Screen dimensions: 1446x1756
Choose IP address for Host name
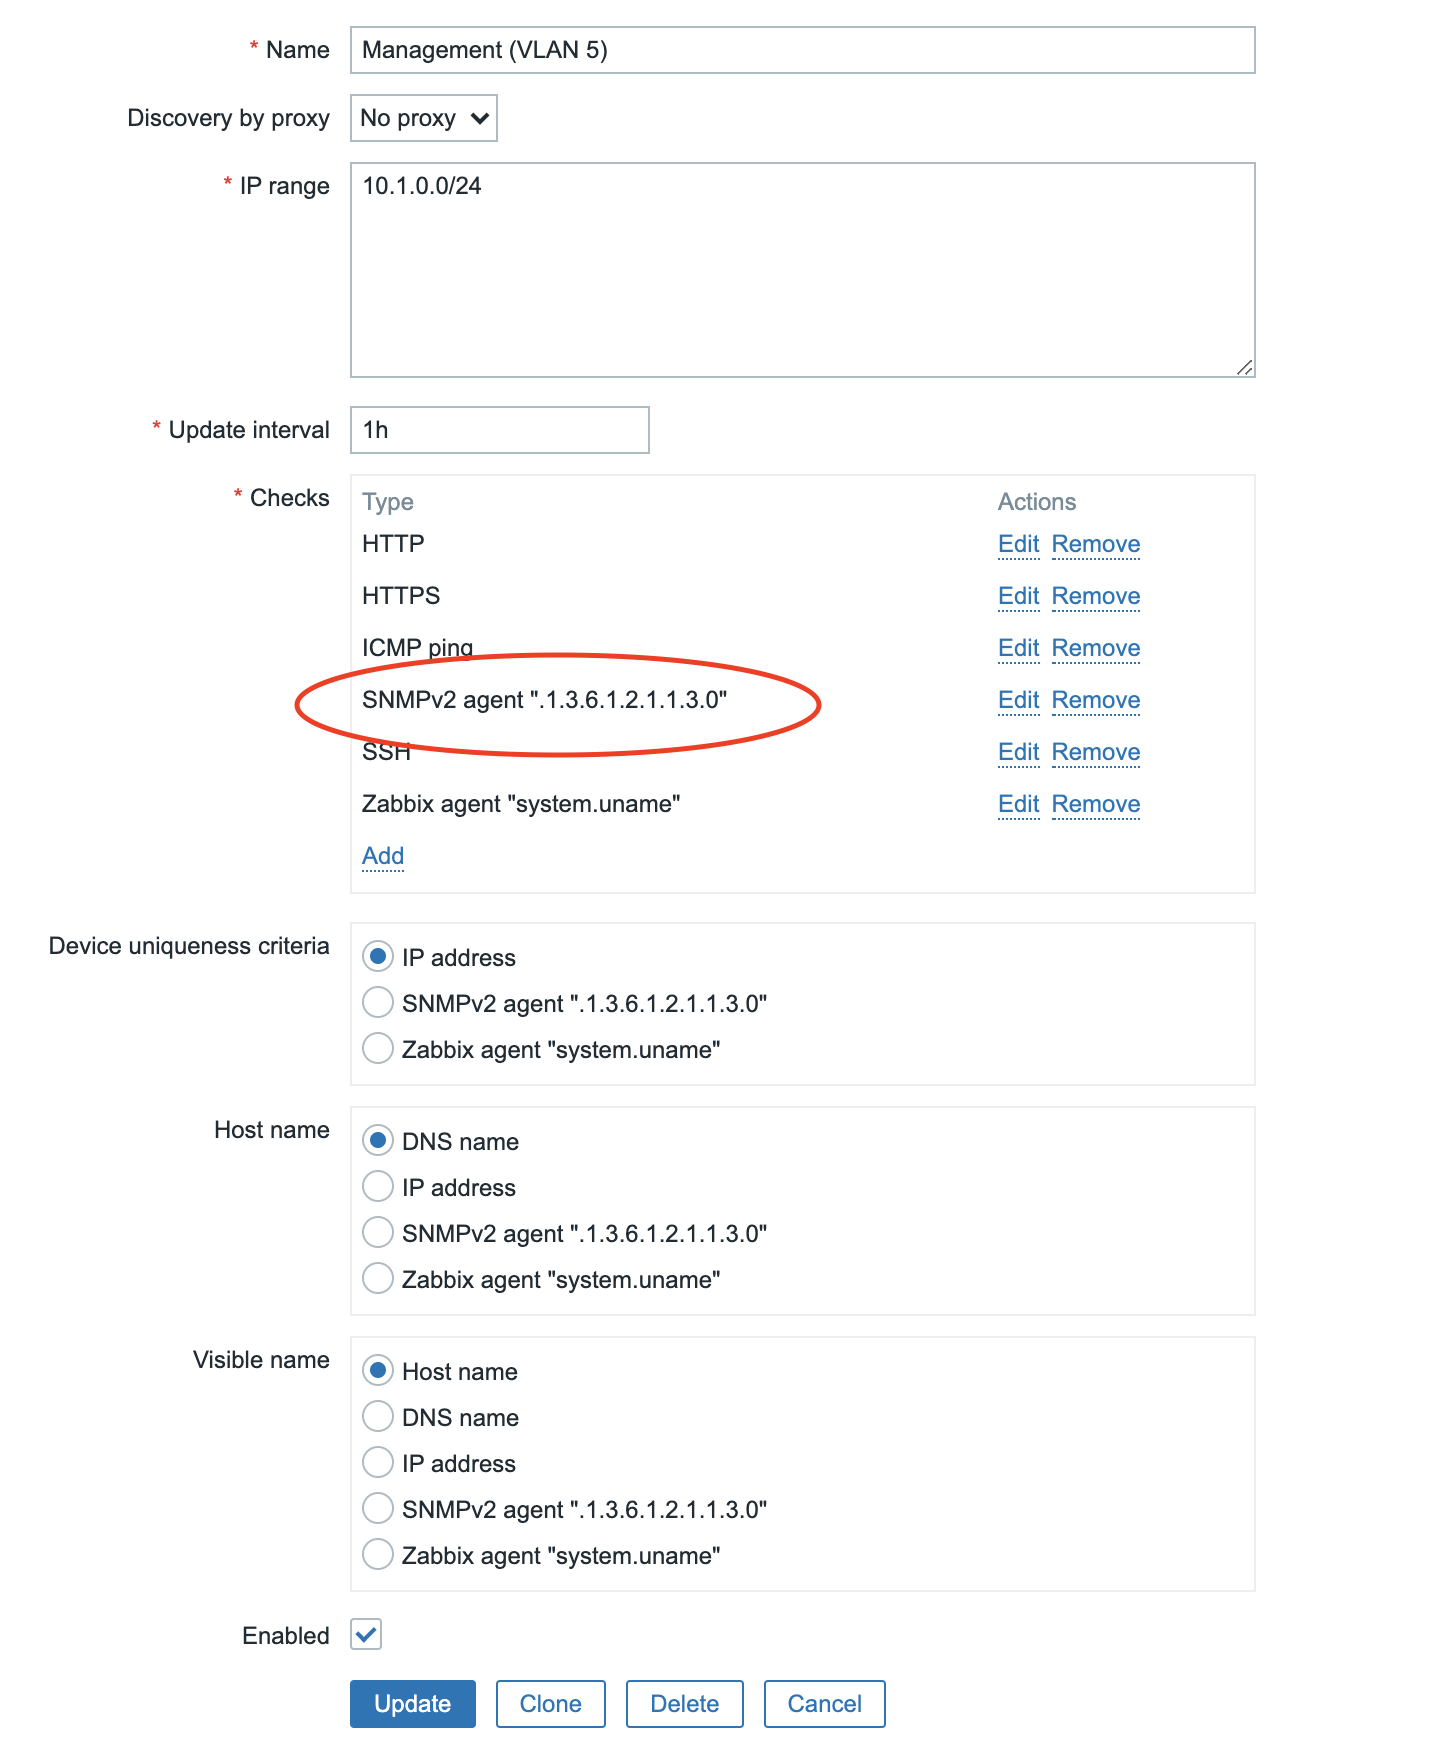pos(378,1186)
